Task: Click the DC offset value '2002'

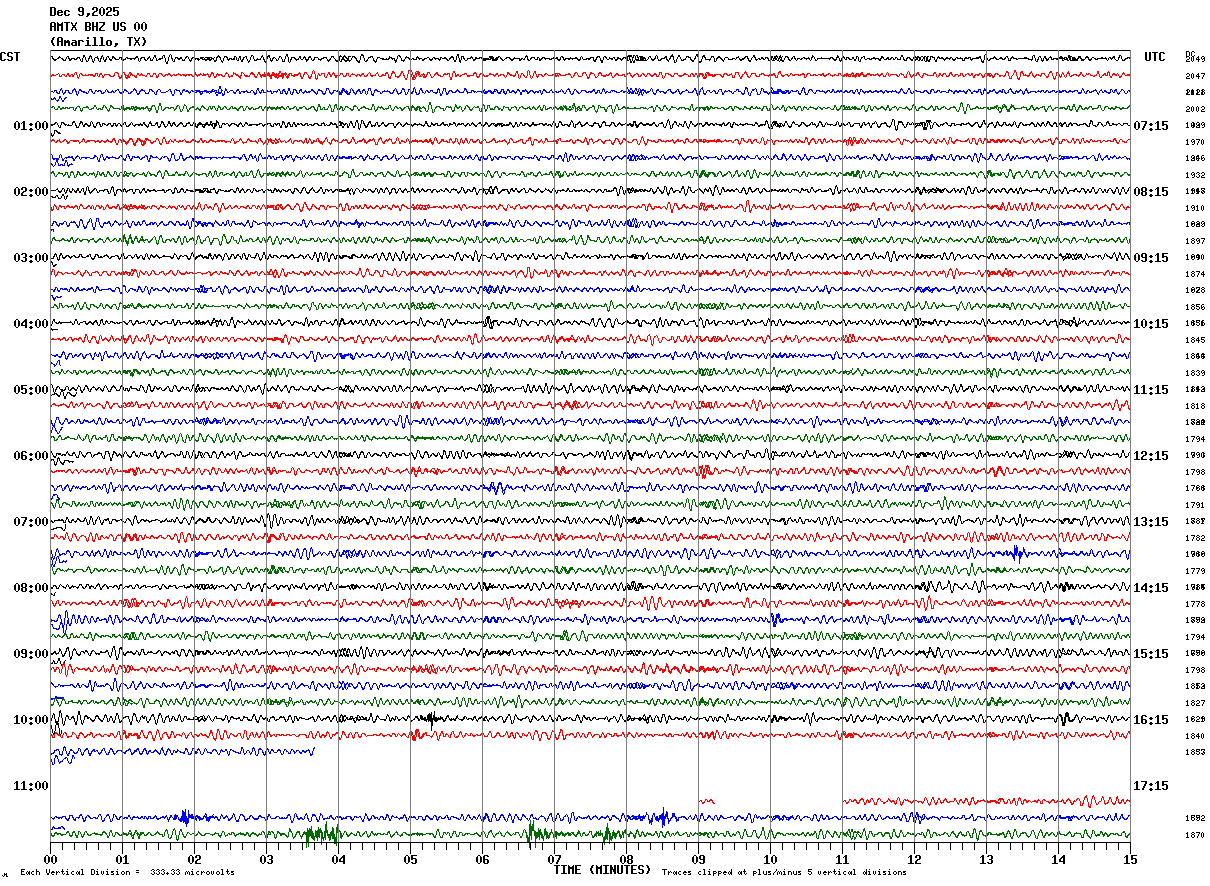Action: pyautogui.click(x=1195, y=109)
